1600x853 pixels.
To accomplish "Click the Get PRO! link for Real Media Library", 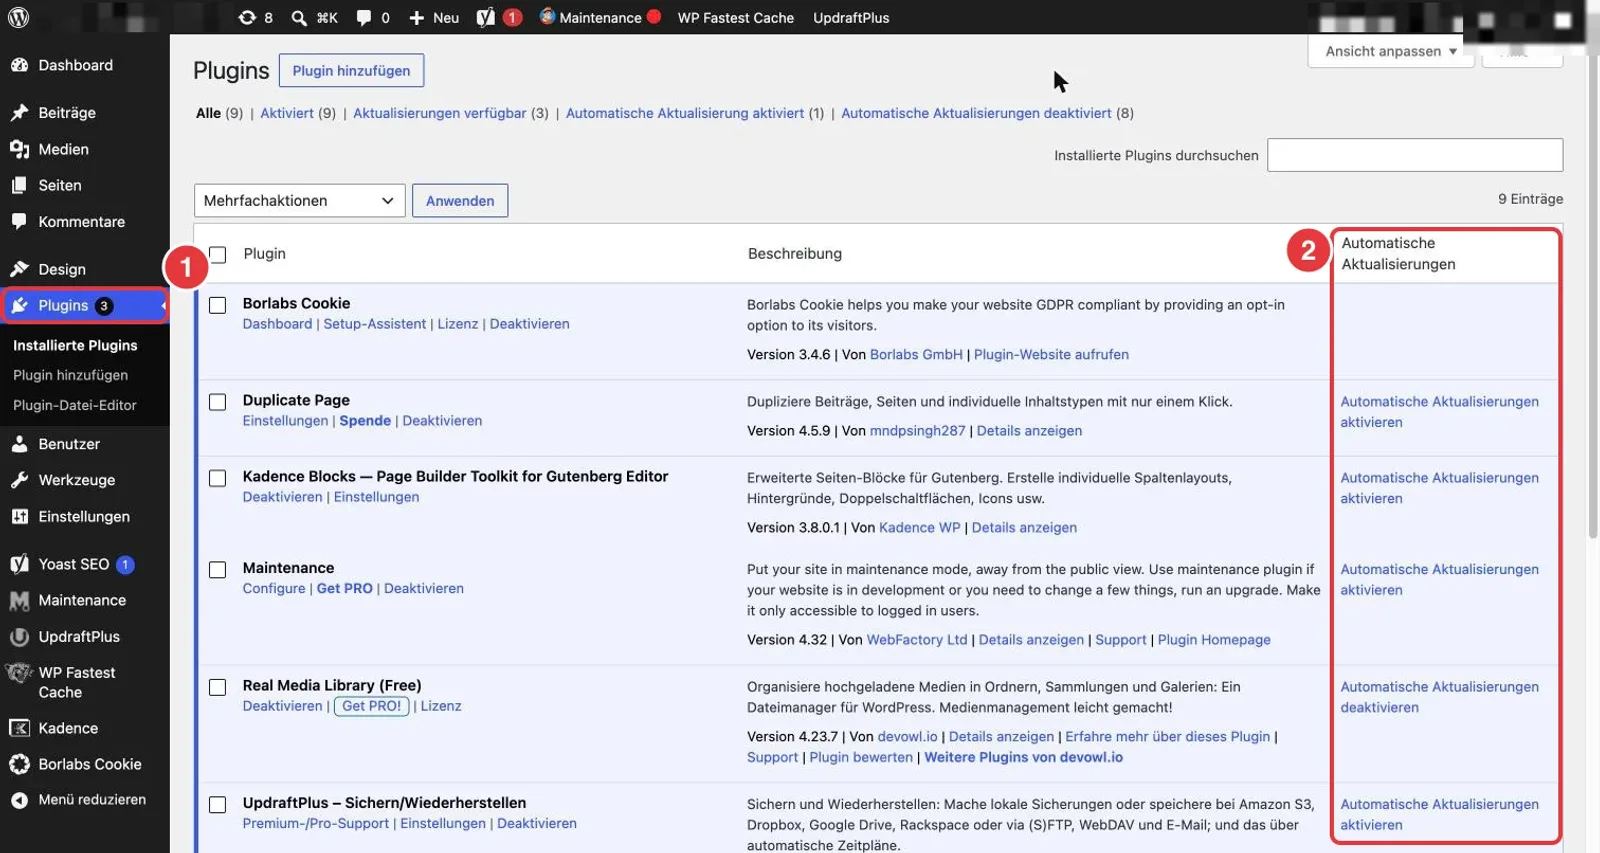I will coord(371,706).
